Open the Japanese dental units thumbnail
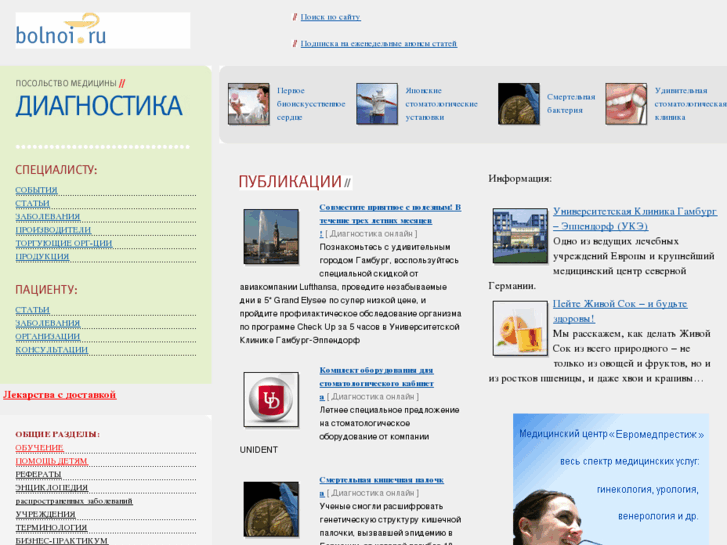 tap(376, 104)
